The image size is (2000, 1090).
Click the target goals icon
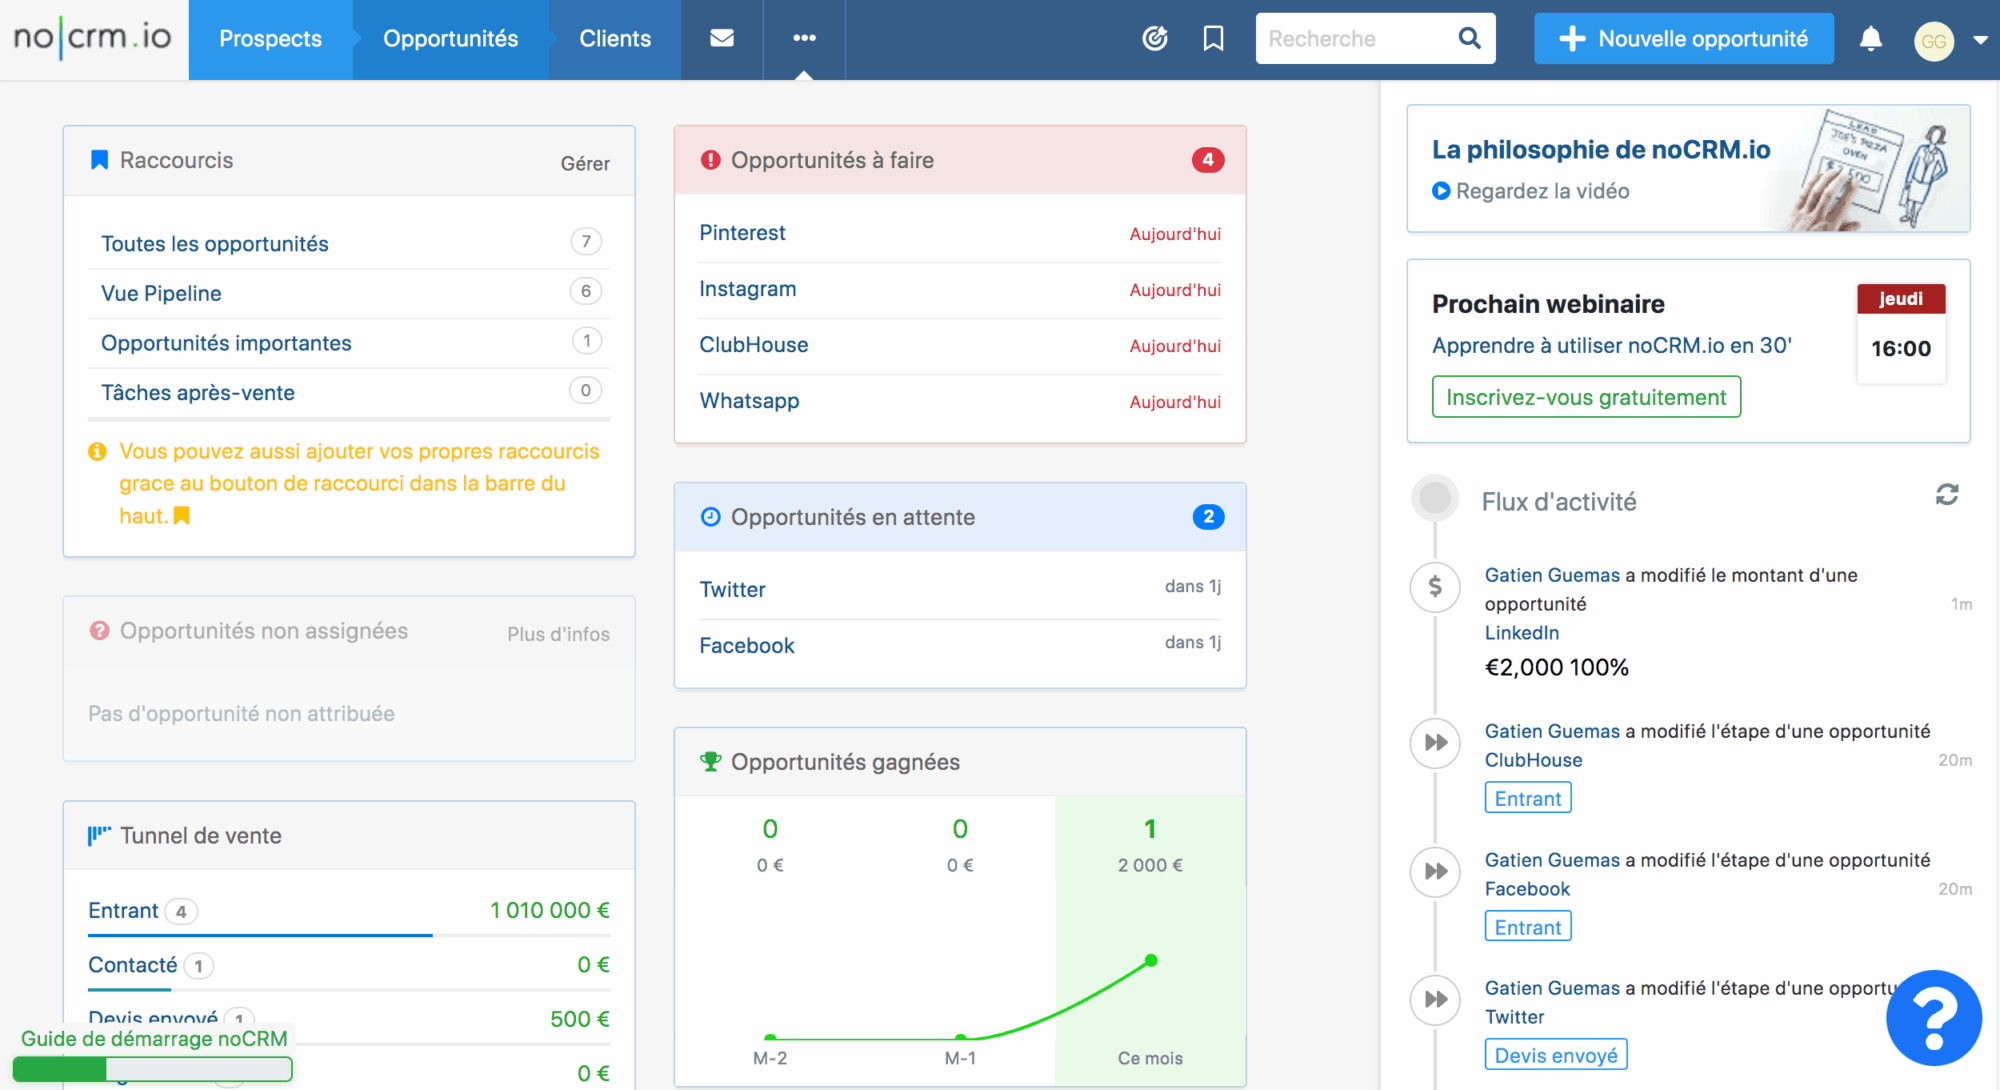coord(1155,38)
